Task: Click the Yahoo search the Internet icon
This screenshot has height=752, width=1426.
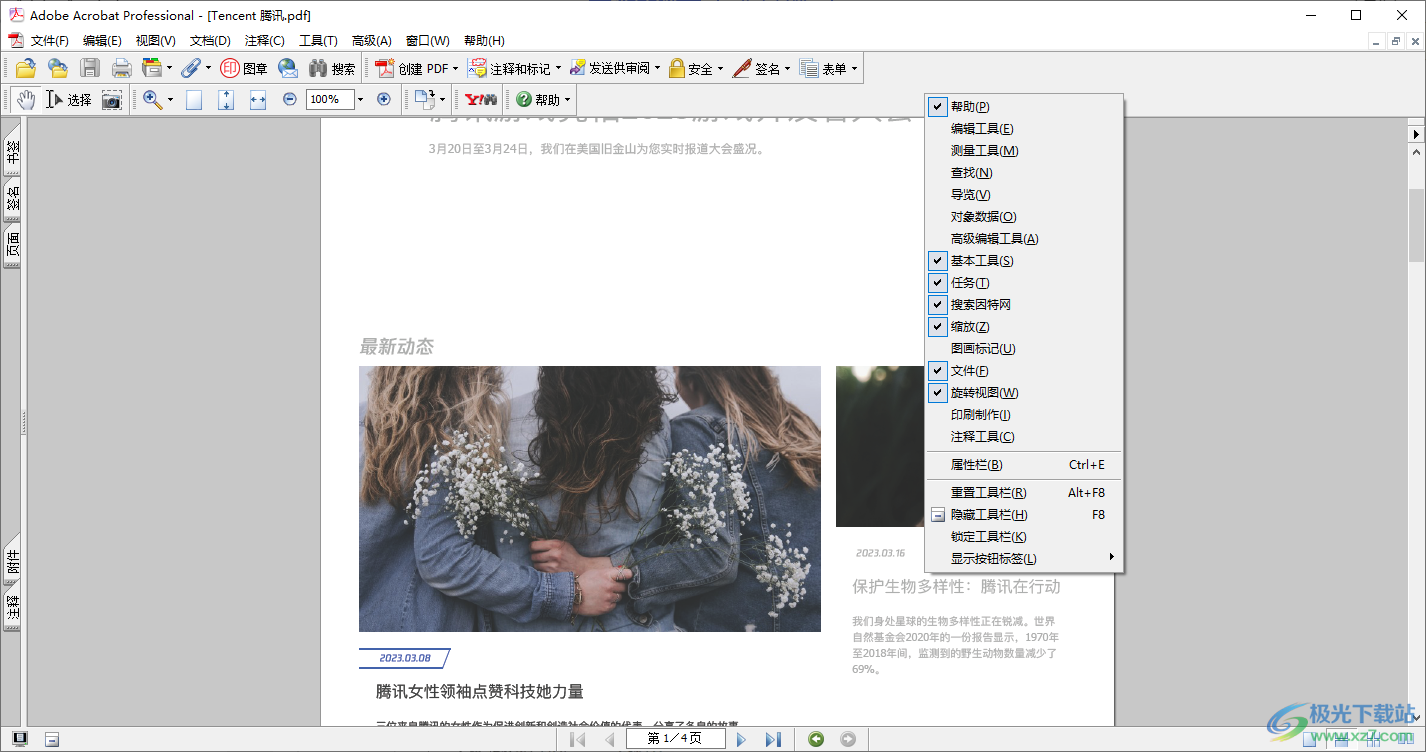Action: click(x=482, y=99)
